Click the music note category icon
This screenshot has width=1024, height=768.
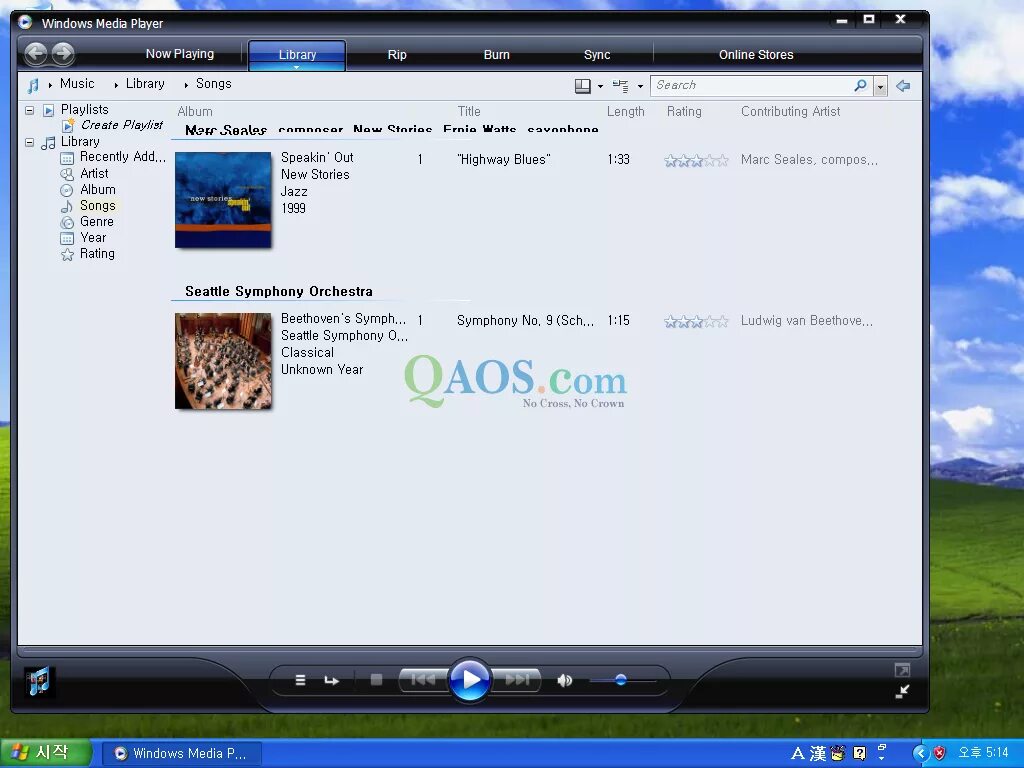tap(33, 86)
